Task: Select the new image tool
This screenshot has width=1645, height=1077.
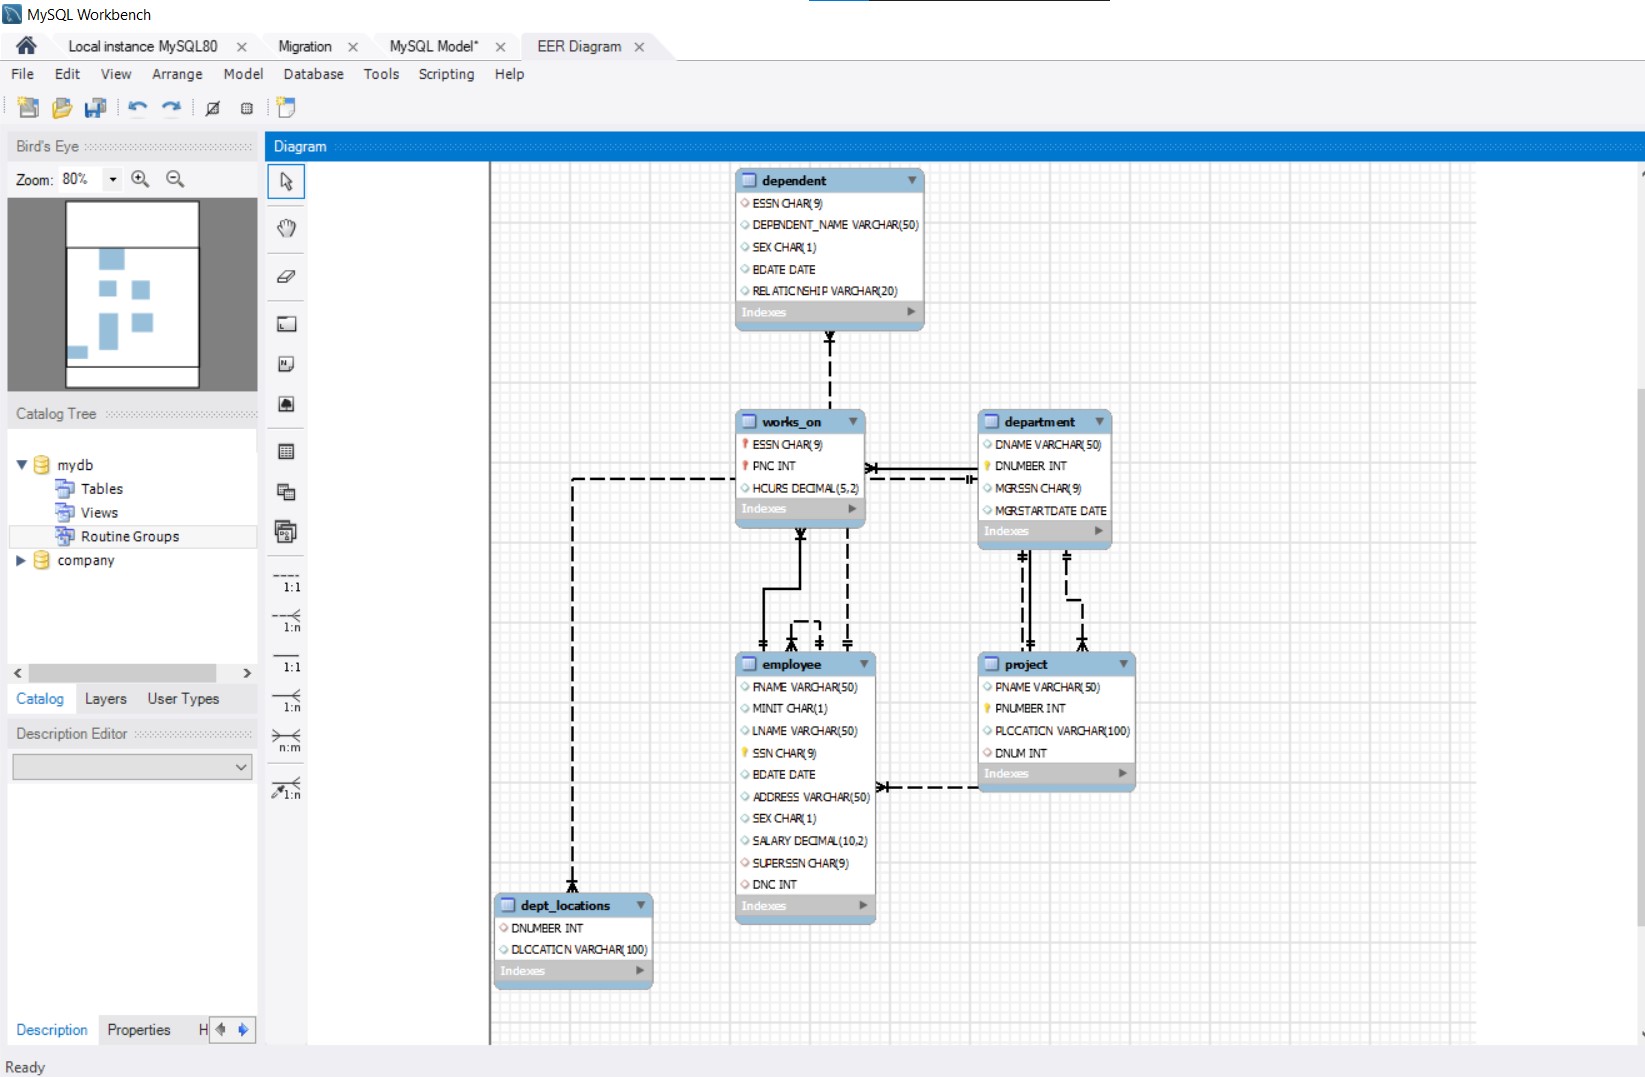Action: (286, 404)
